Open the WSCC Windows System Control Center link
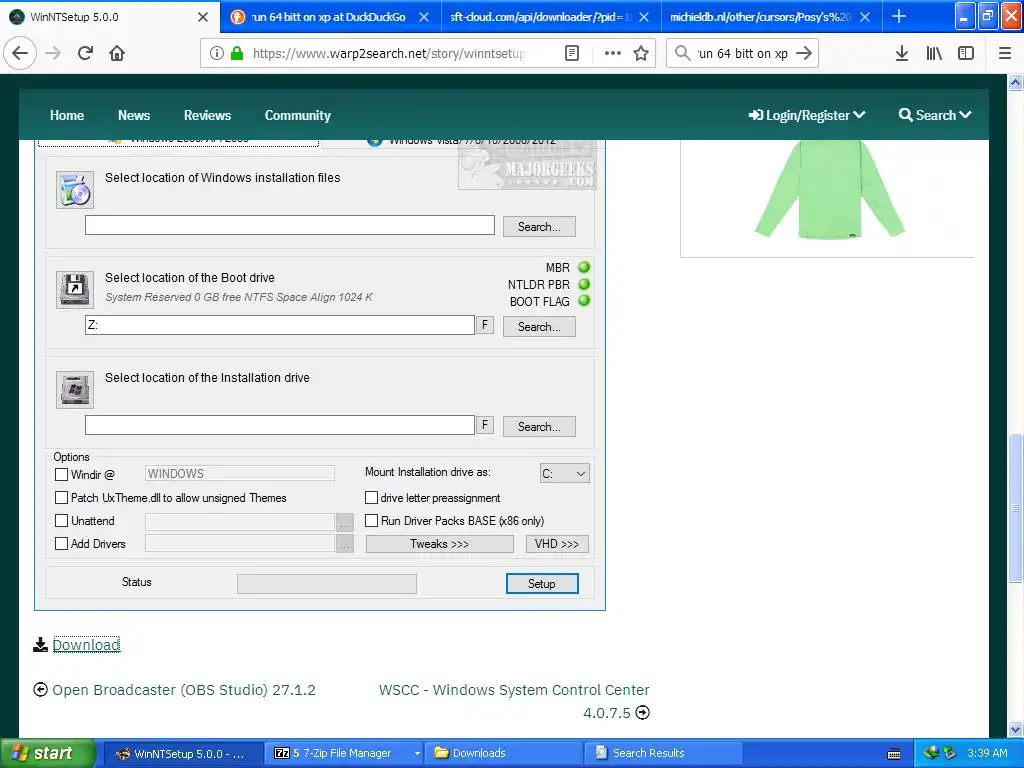This screenshot has width=1024, height=768. [x=514, y=701]
